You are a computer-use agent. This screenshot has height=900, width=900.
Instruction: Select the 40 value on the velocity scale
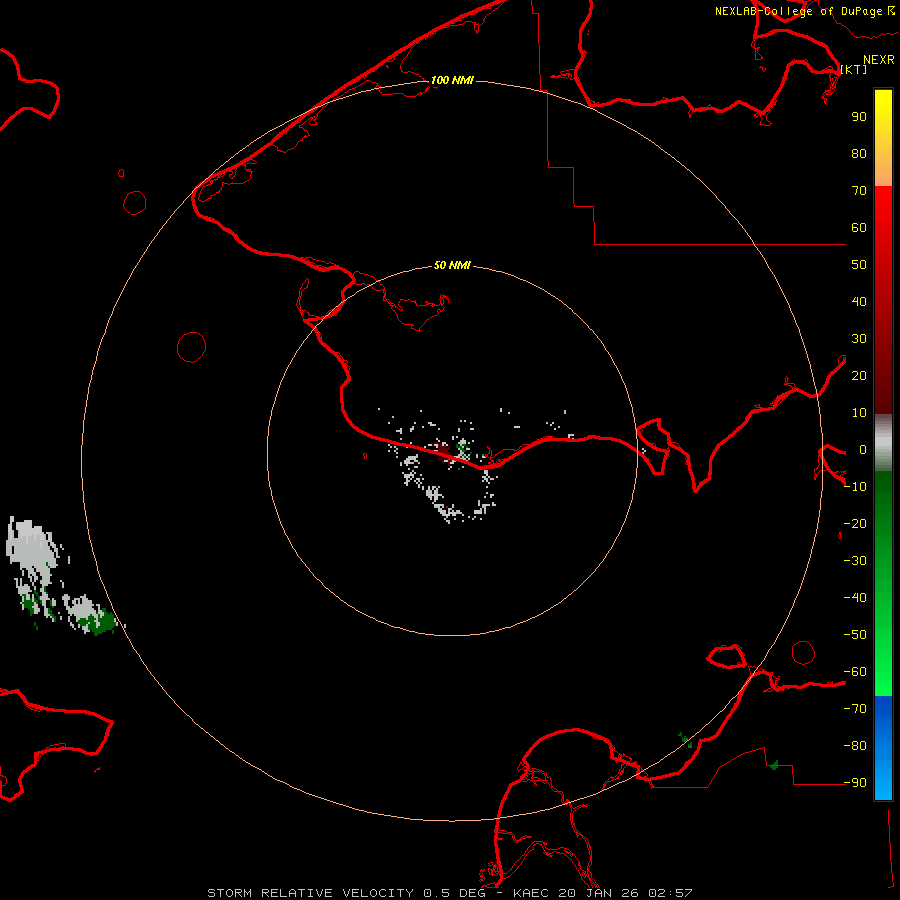point(859,301)
